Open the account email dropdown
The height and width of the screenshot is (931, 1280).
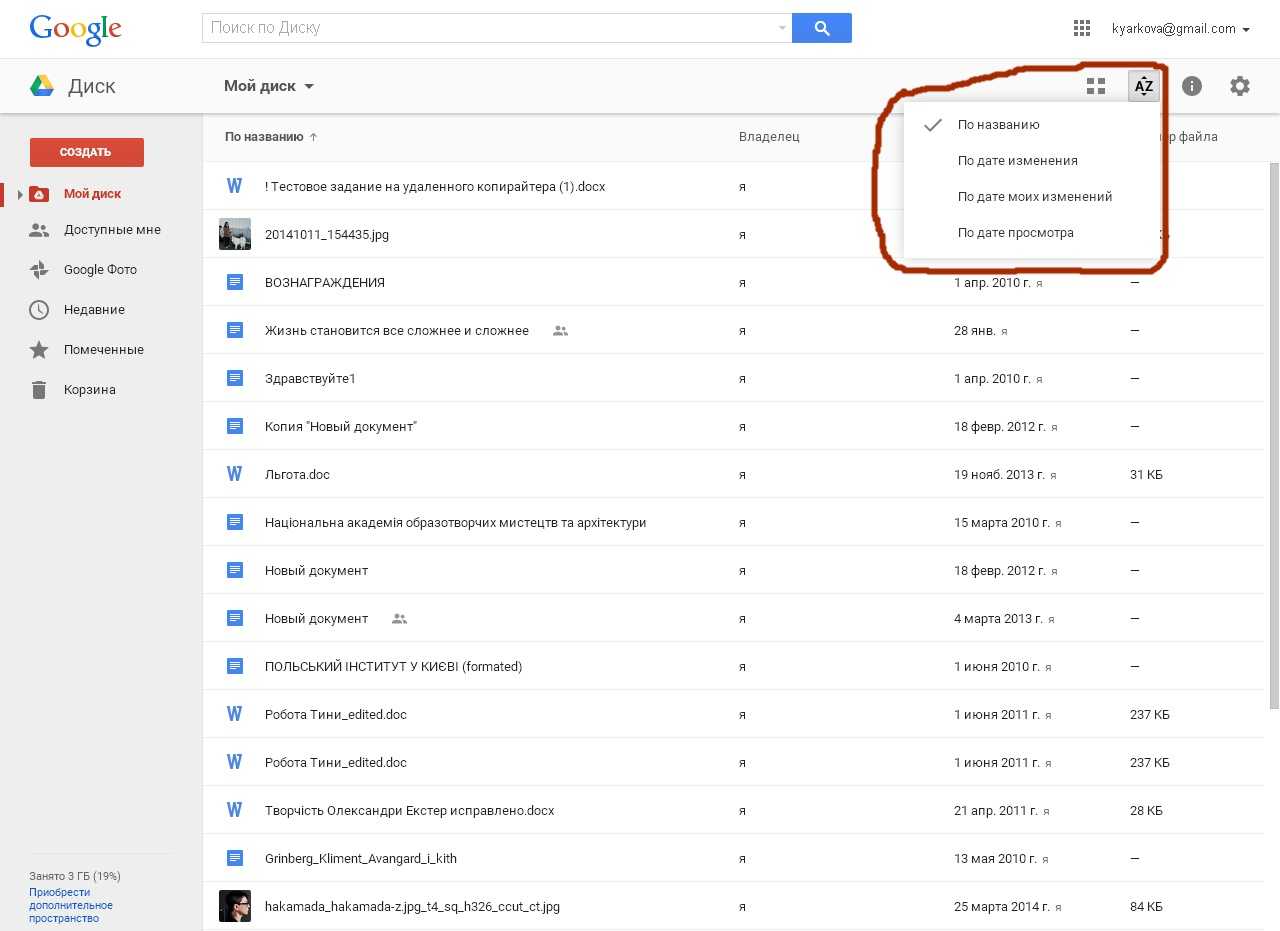[1181, 29]
